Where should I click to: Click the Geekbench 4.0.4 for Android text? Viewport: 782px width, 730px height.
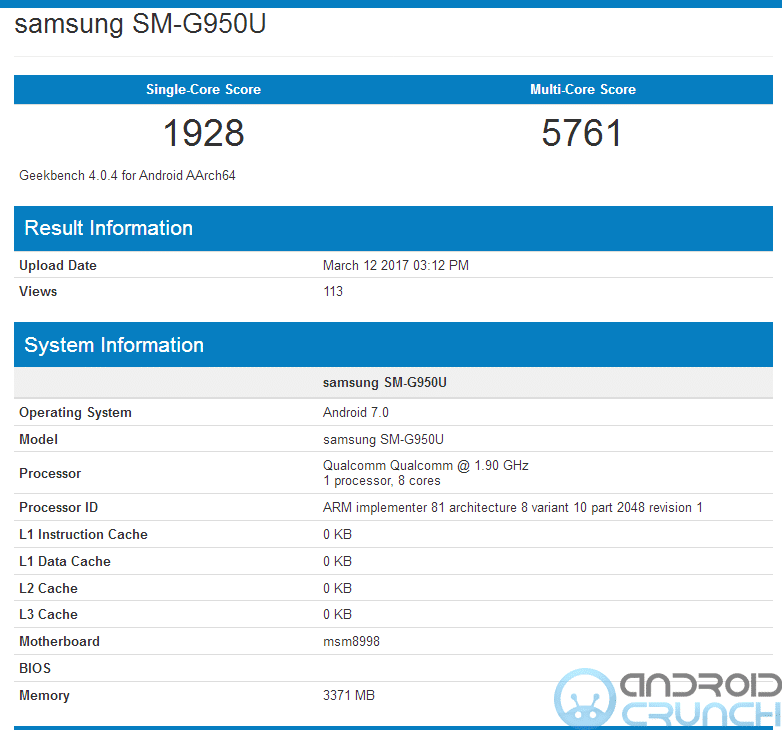tap(127, 175)
